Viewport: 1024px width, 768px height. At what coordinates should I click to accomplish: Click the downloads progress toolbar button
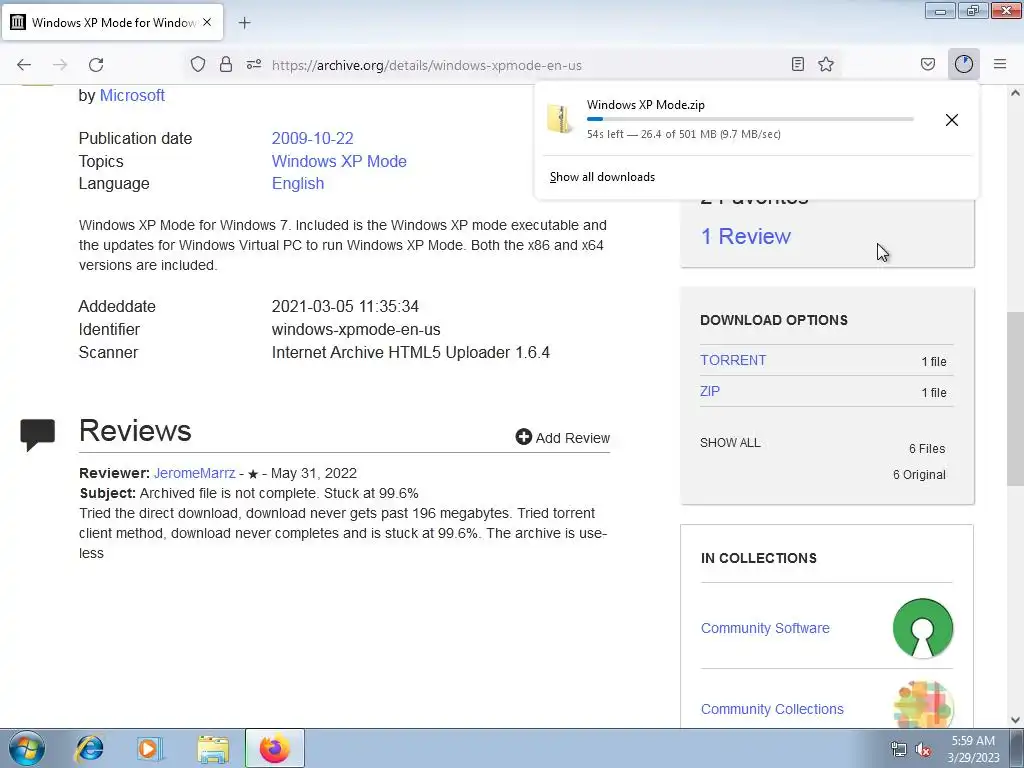click(x=964, y=64)
